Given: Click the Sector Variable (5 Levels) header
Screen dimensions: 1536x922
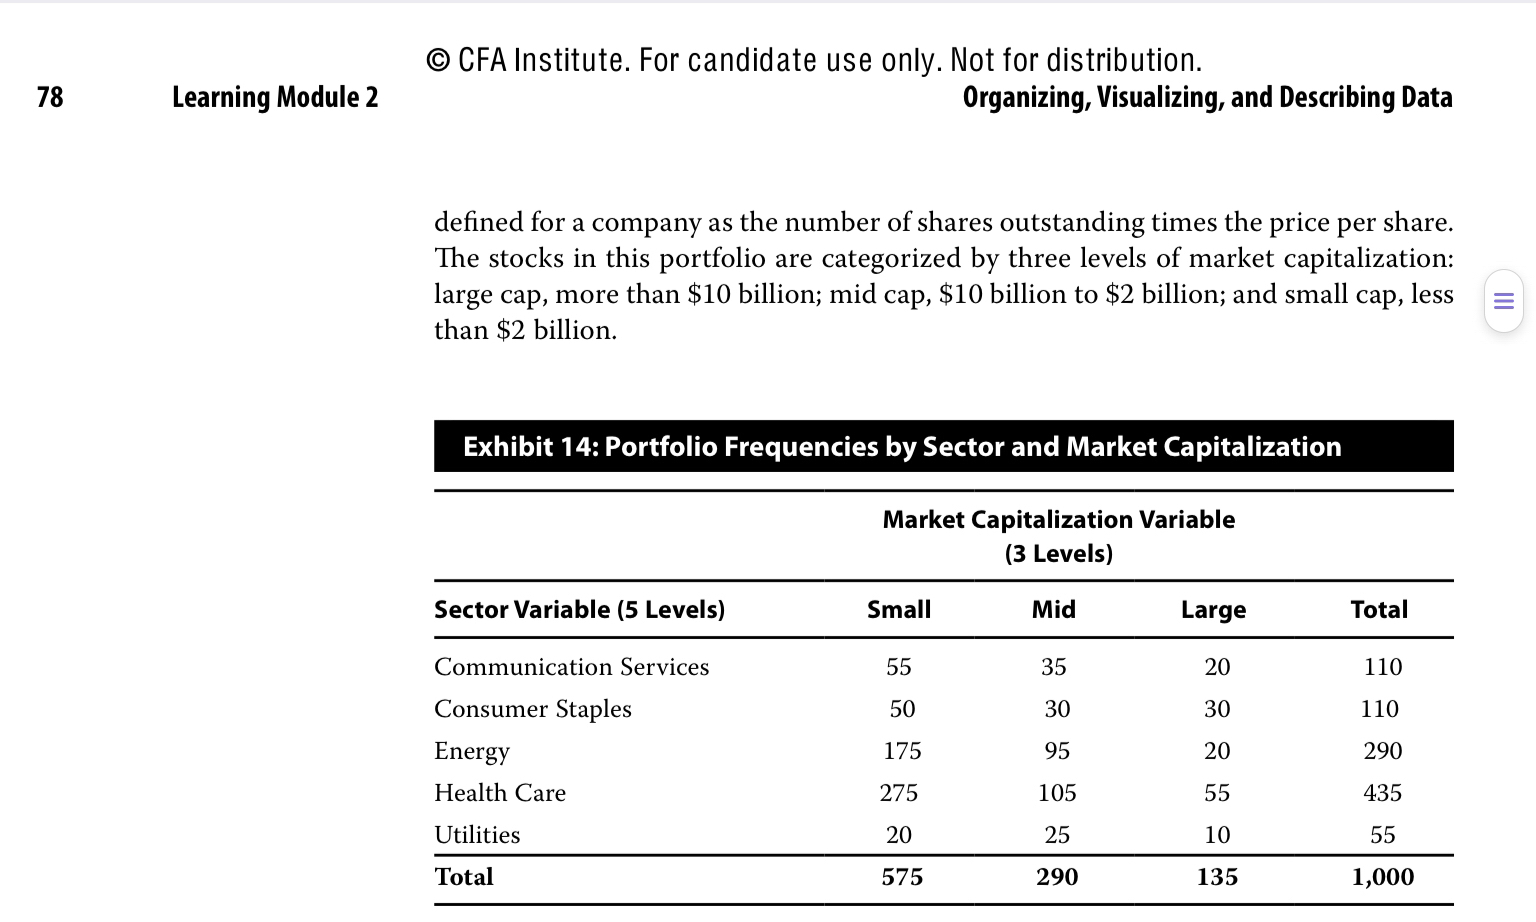Looking at the screenshot, I should 579,609.
